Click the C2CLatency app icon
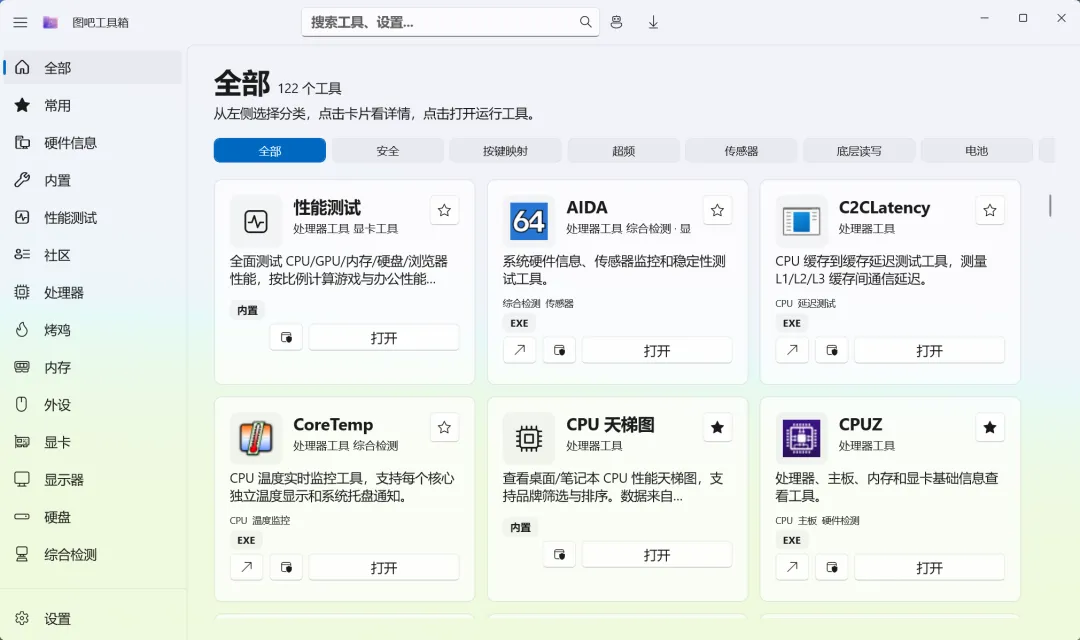 tap(801, 221)
